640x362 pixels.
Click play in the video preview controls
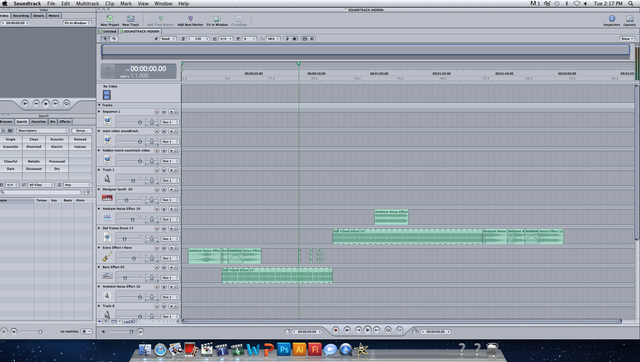click(x=46, y=104)
